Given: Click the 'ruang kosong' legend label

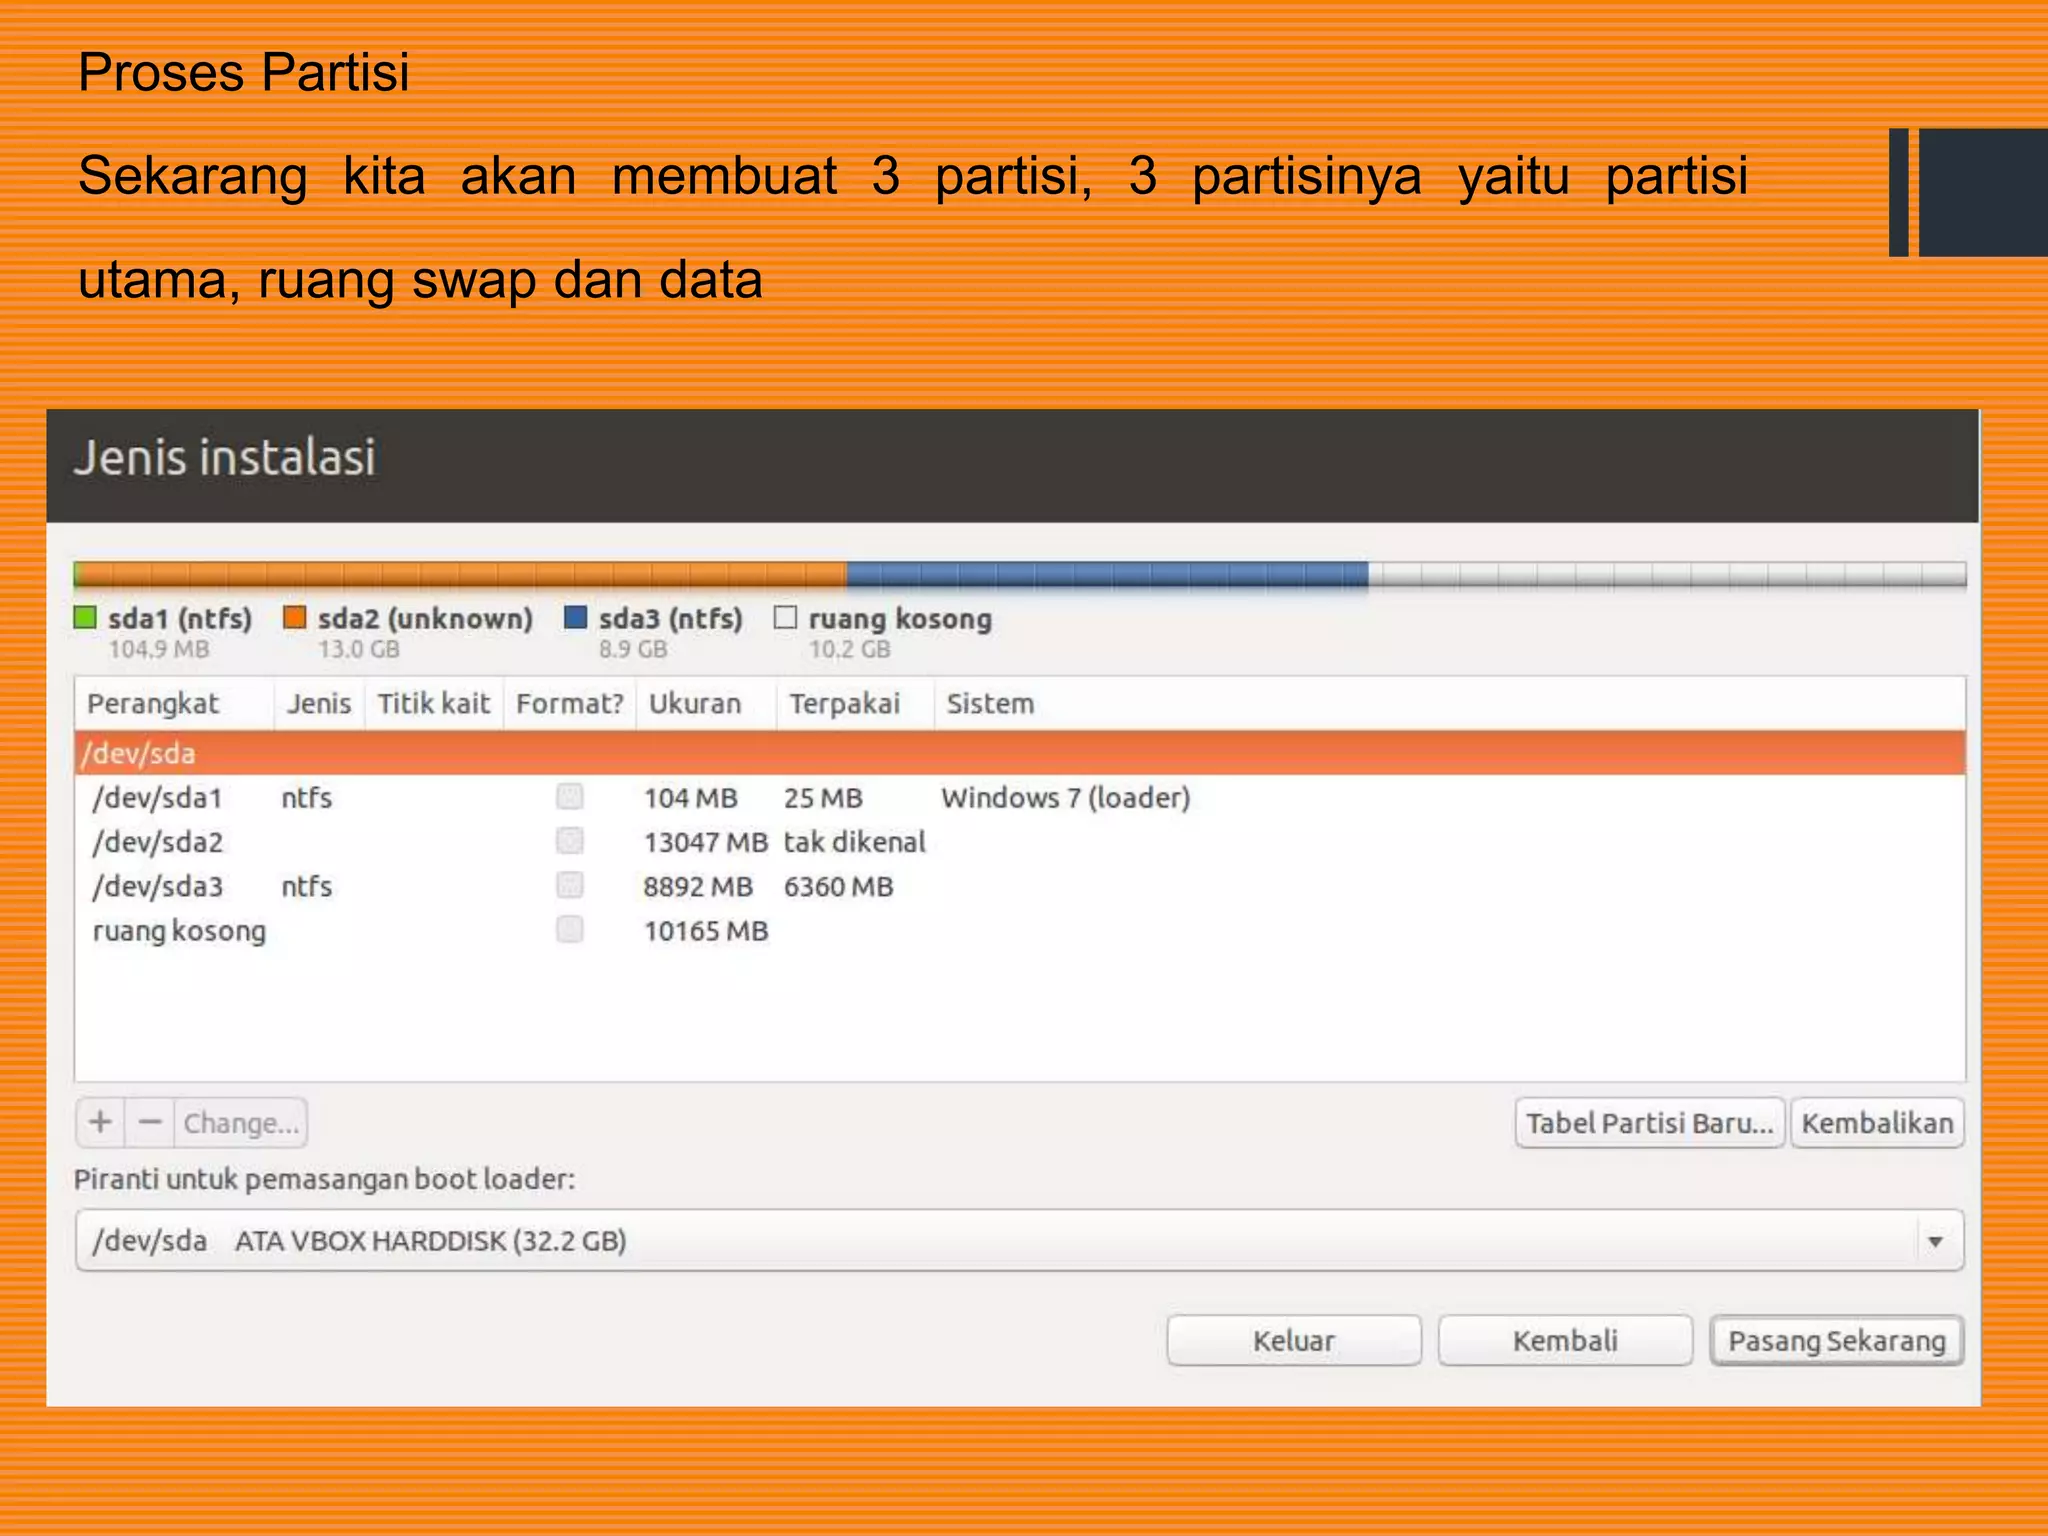Looking at the screenshot, I should [x=900, y=618].
